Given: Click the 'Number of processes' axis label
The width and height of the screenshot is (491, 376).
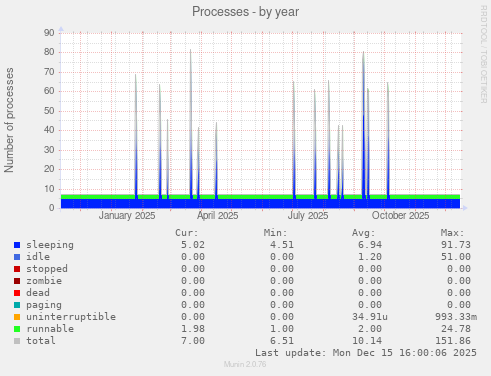Looking at the screenshot, I should click(x=9, y=120).
